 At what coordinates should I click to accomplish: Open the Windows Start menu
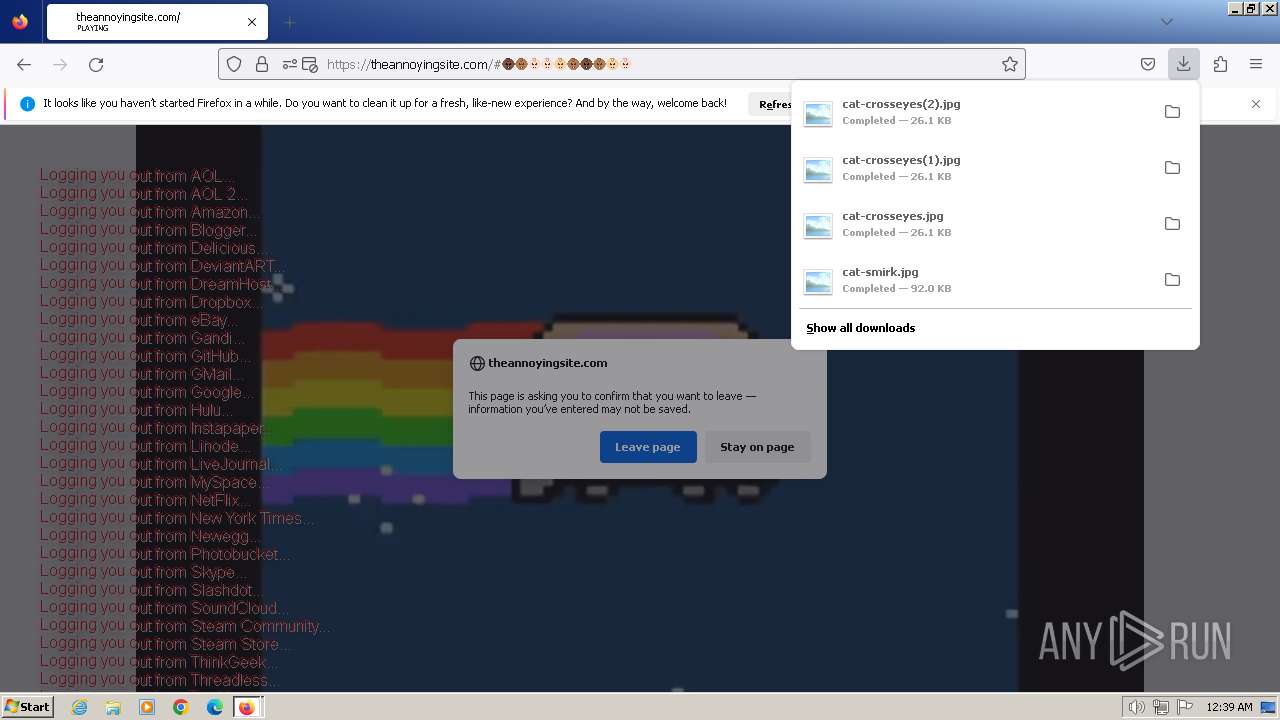28,707
